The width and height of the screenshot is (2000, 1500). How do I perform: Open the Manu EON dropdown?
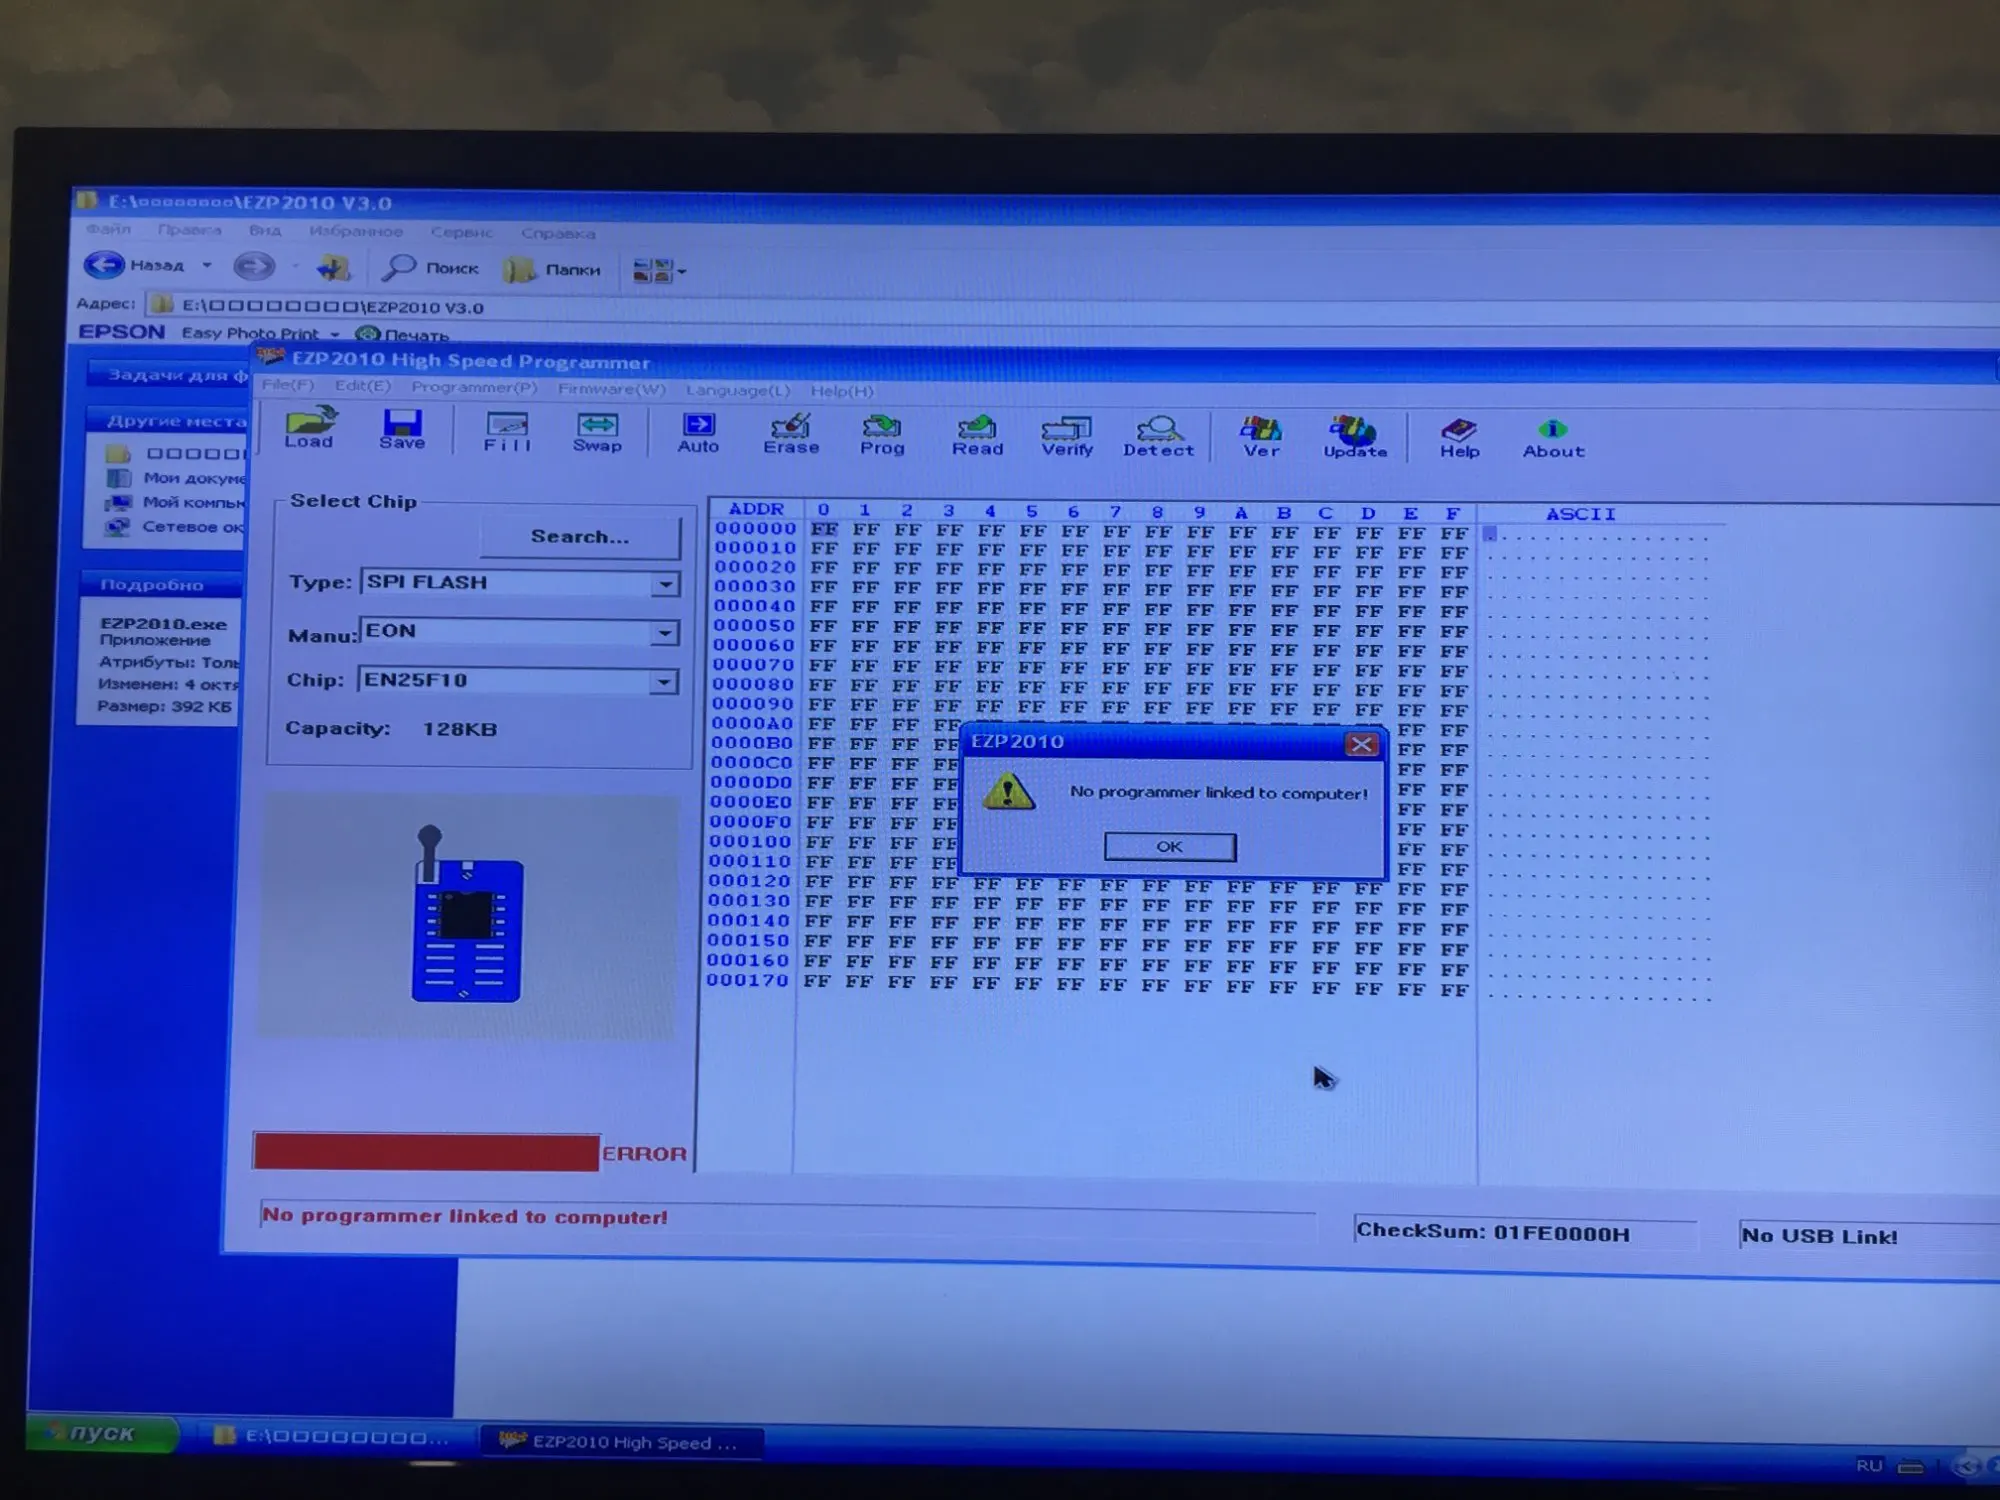coord(664,633)
